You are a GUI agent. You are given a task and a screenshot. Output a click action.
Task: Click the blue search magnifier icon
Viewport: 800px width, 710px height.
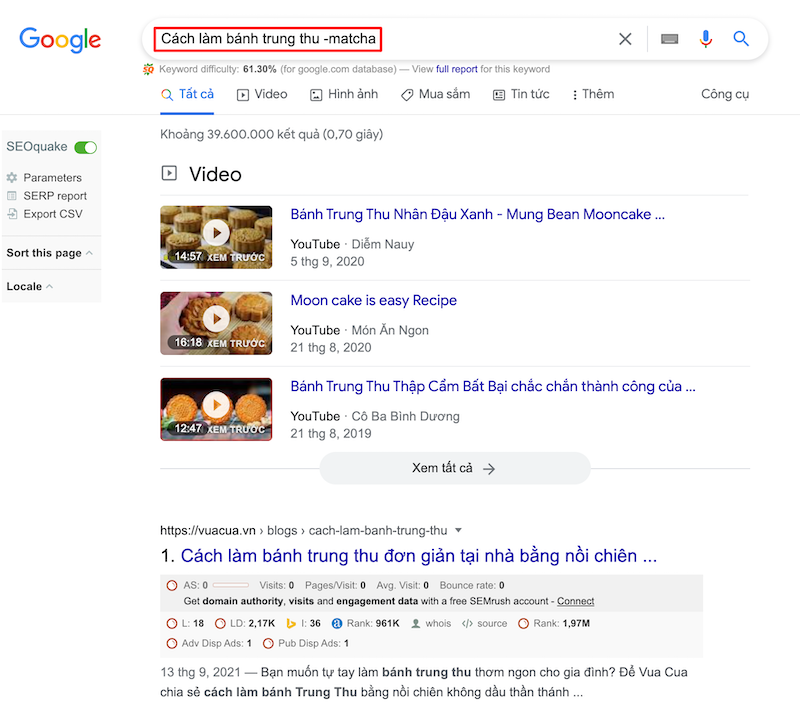pyautogui.click(x=741, y=38)
